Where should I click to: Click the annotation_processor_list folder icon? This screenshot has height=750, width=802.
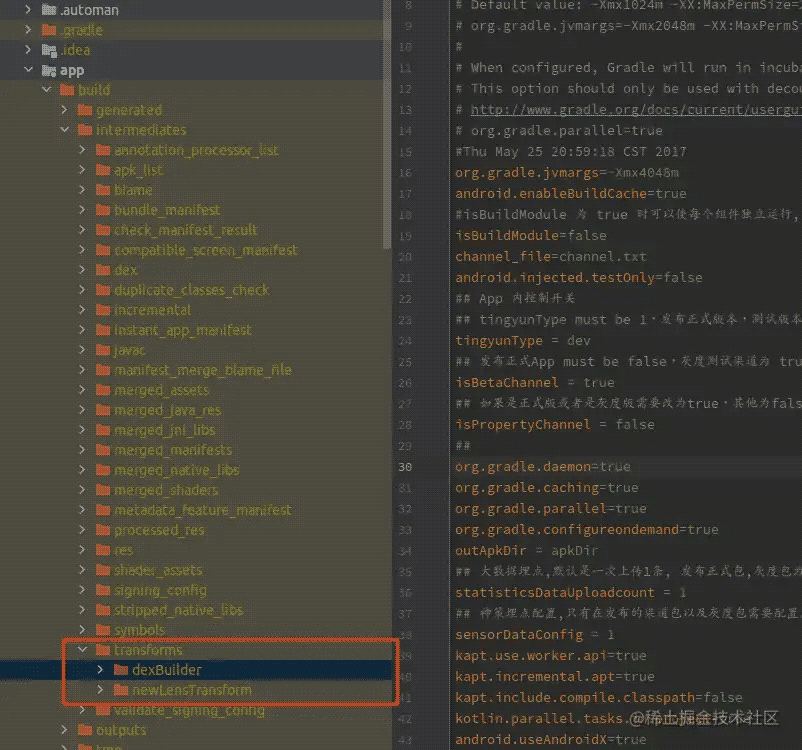(103, 150)
